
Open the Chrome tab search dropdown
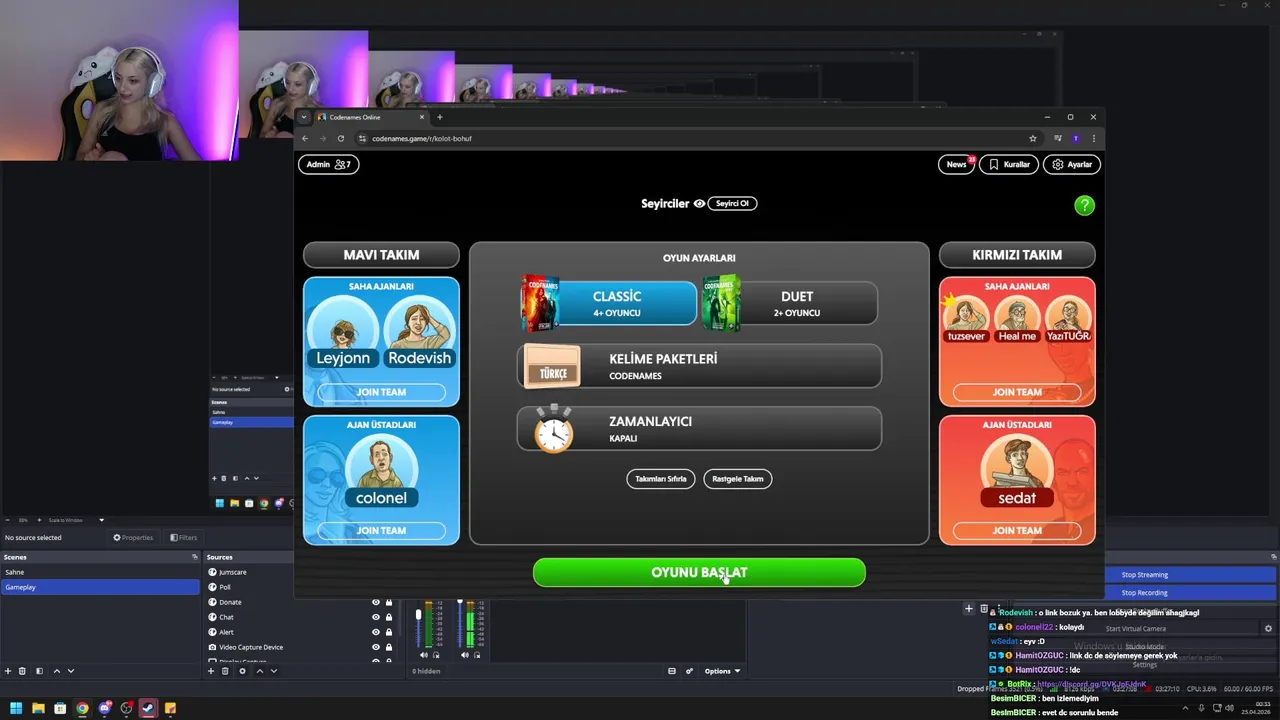point(304,117)
